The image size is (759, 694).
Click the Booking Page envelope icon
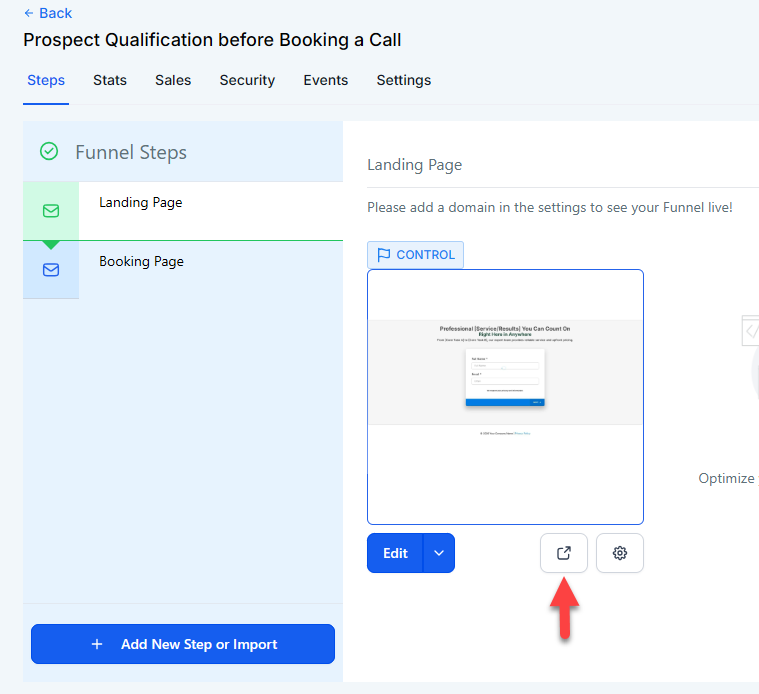51,270
